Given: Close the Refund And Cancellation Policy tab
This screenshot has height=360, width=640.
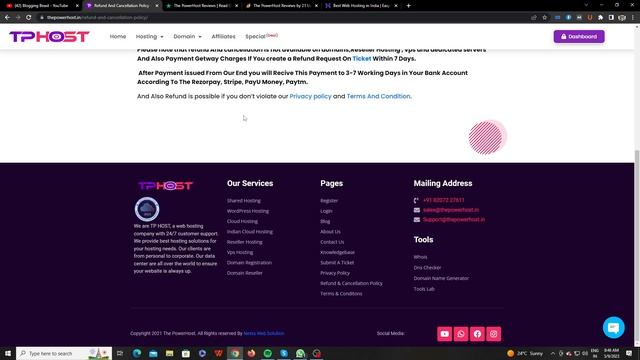Looking at the screenshot, I should (157, 6).
